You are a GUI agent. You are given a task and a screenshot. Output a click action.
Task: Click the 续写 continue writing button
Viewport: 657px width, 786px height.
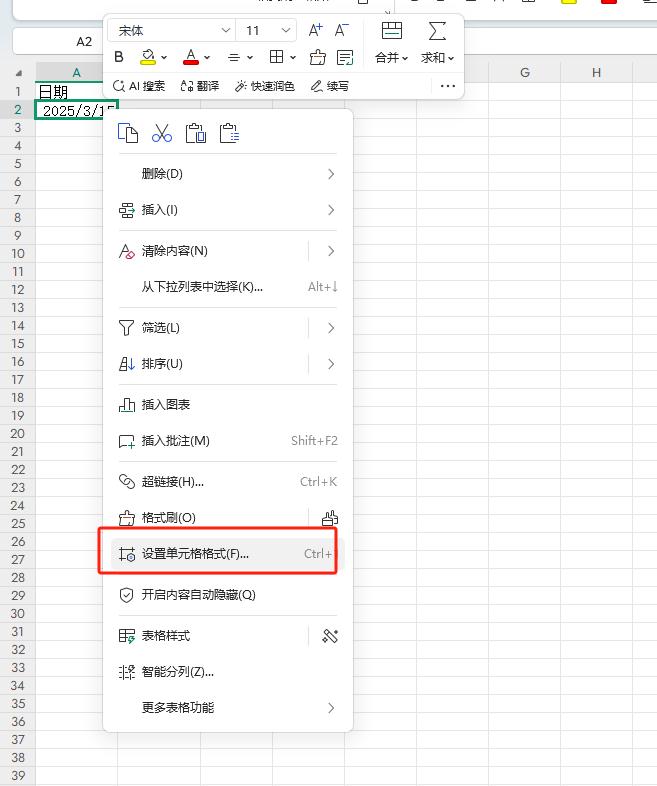pyautogui.click(x=329, y=86)
